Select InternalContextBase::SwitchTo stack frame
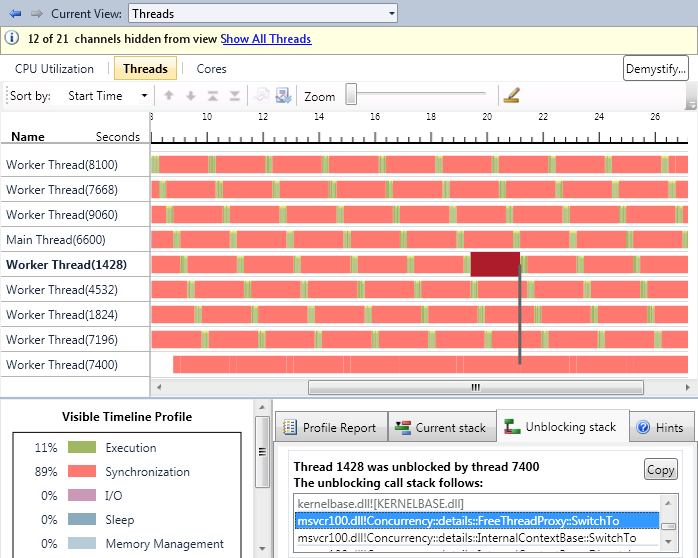The height and width of the screenshot is (558, 698). click(x=476, y=538)
